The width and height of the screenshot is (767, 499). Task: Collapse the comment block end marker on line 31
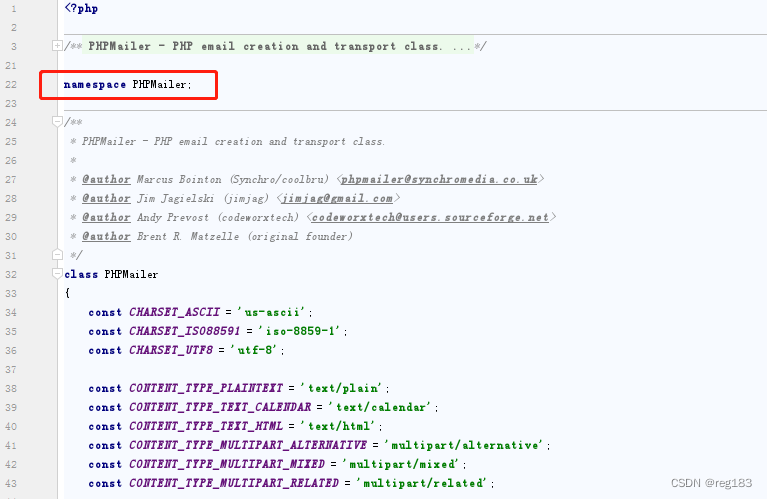[57, 255]
